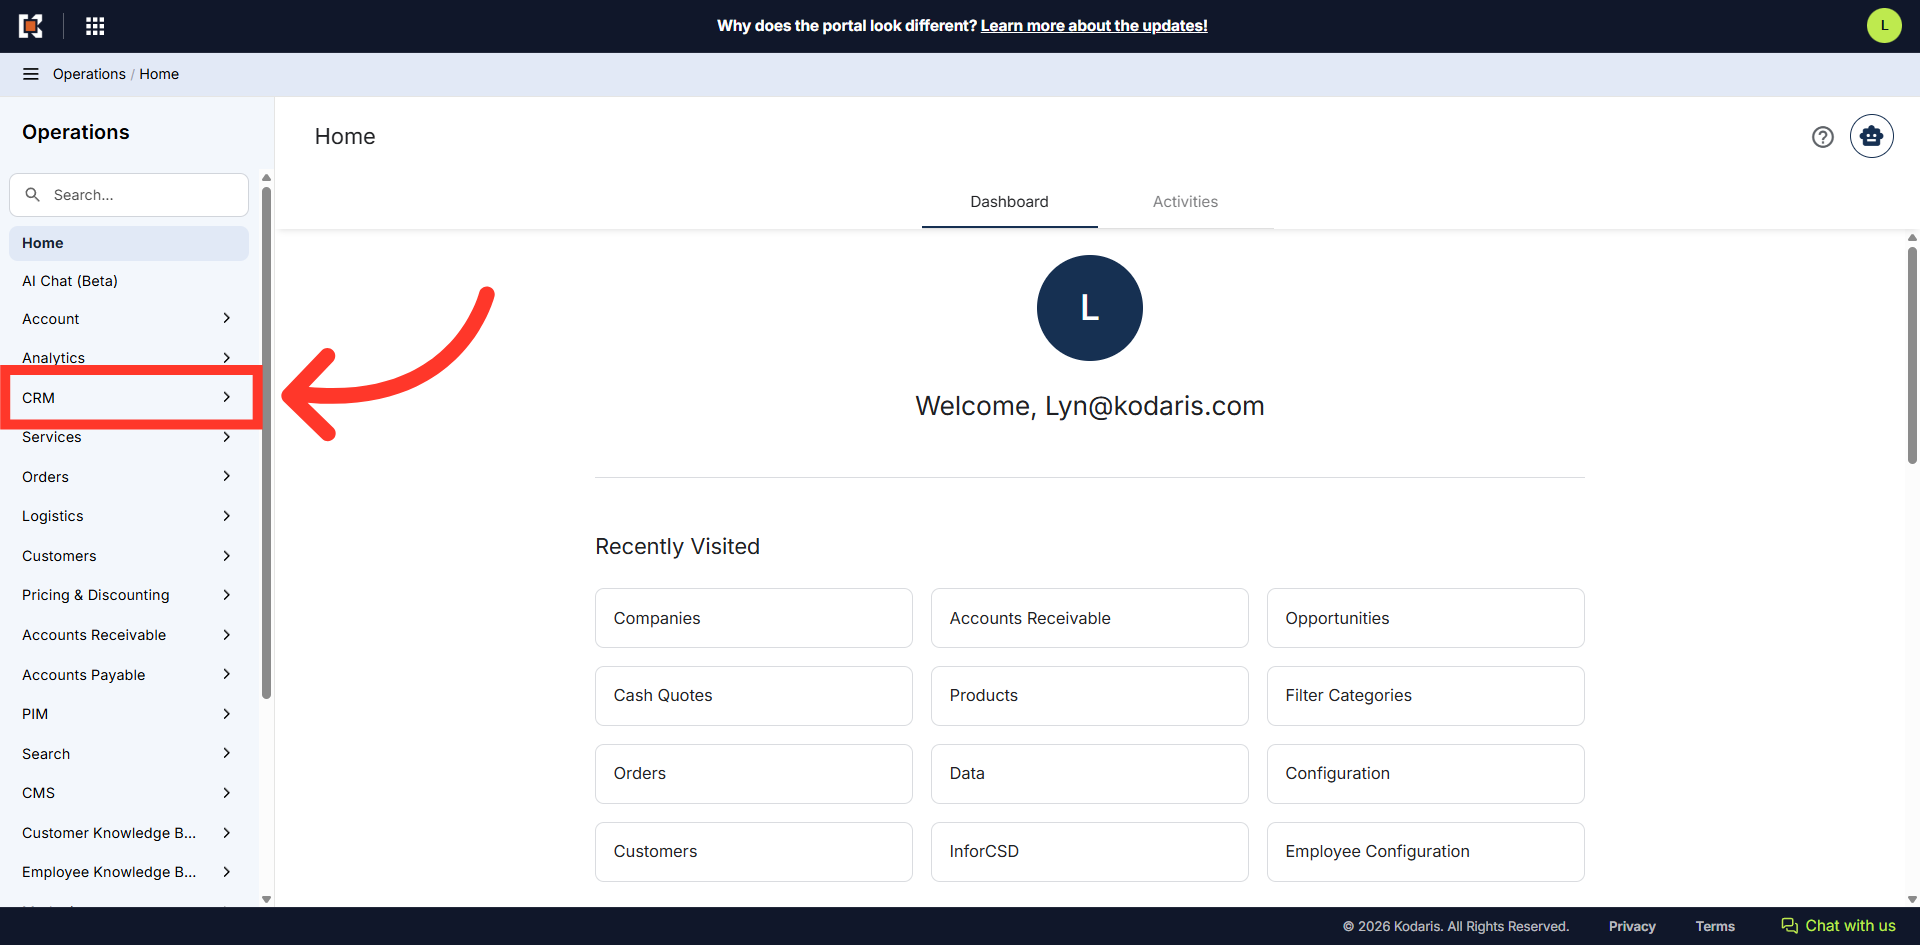Click the Home breadcrumb
1920x945 pixels.
pyautogui.click(x=159, y=74)
